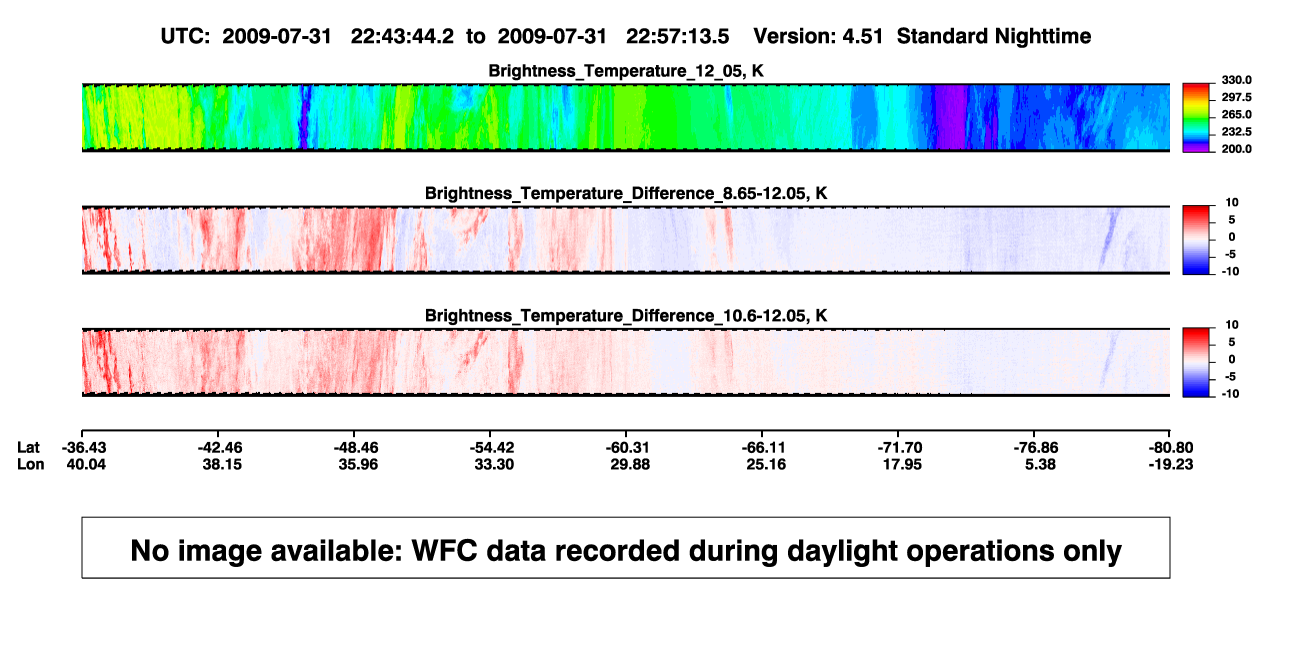Click the "Brightness_Temperature_Difference_10.6-12.05, K" title
The height and width of the screenshot is (667, 1300).
(626, 316)
